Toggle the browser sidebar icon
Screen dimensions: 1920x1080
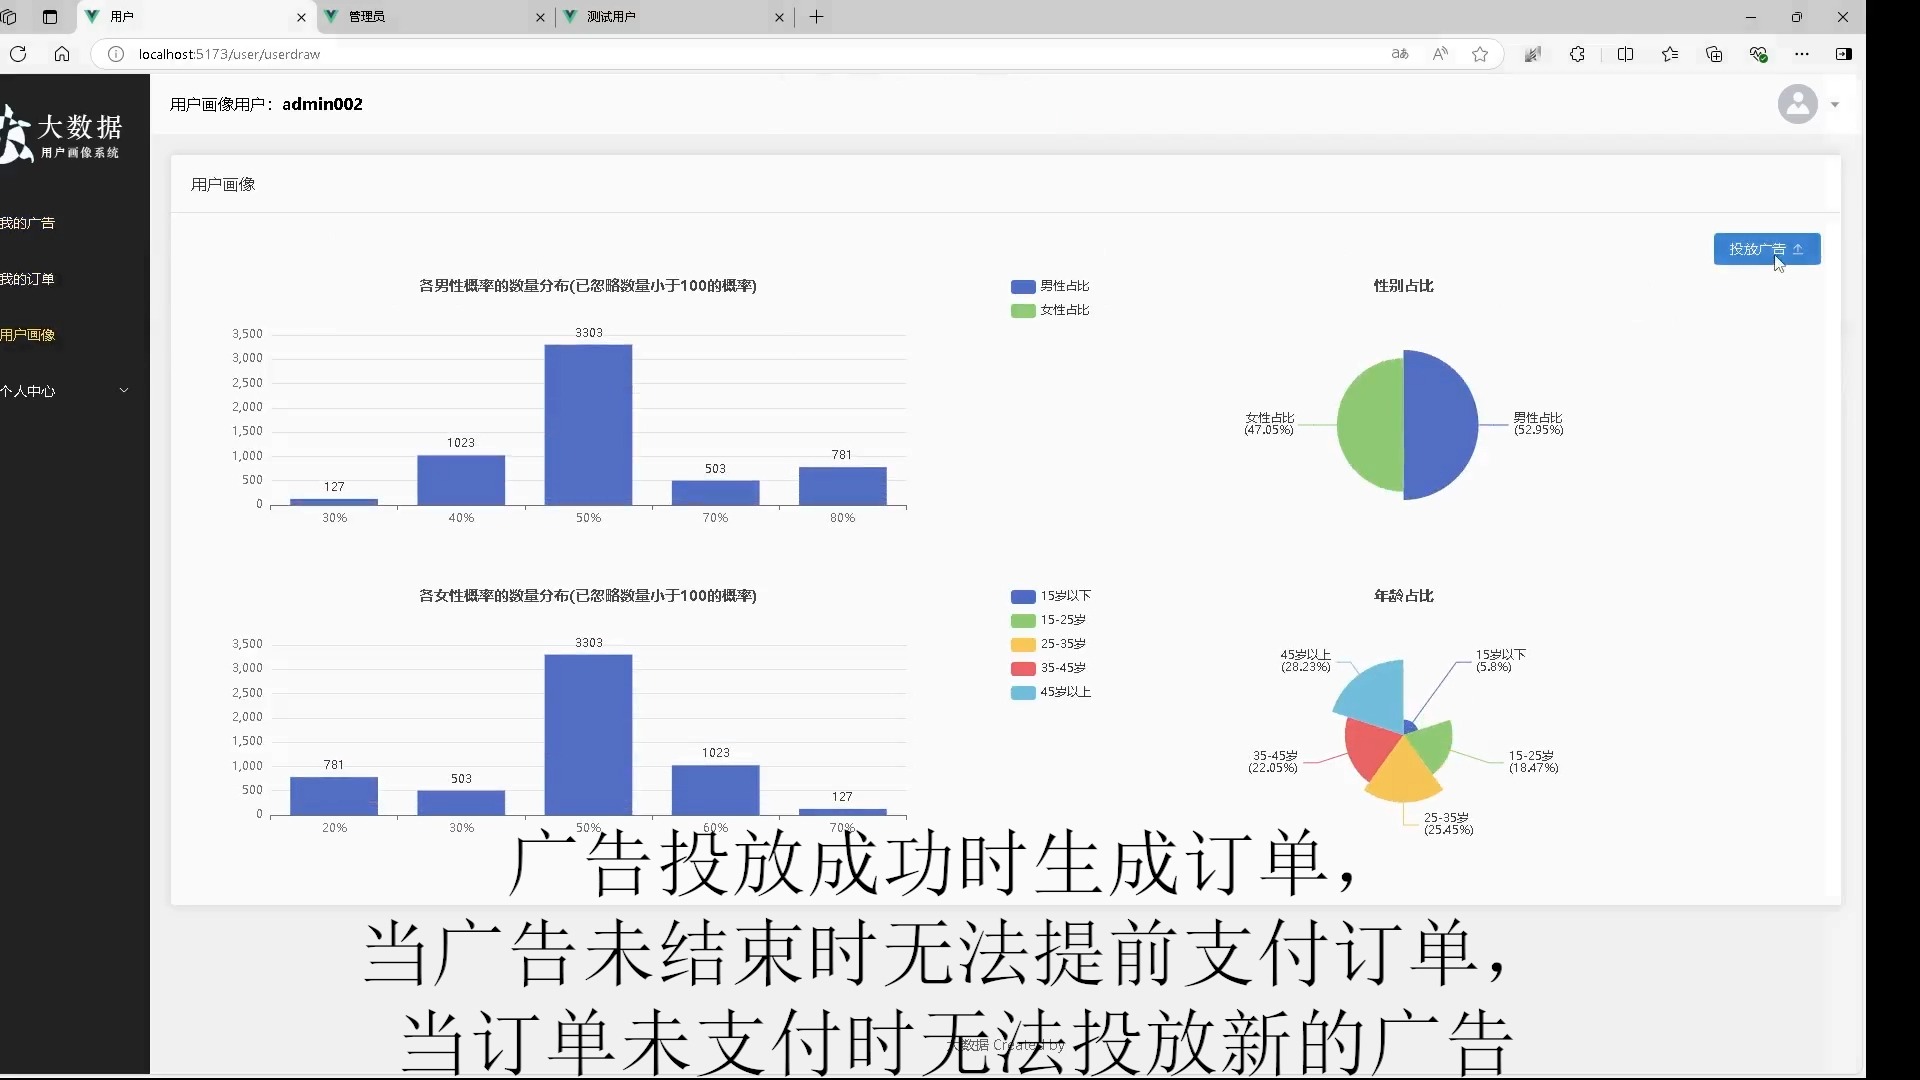coord(1844,54)
